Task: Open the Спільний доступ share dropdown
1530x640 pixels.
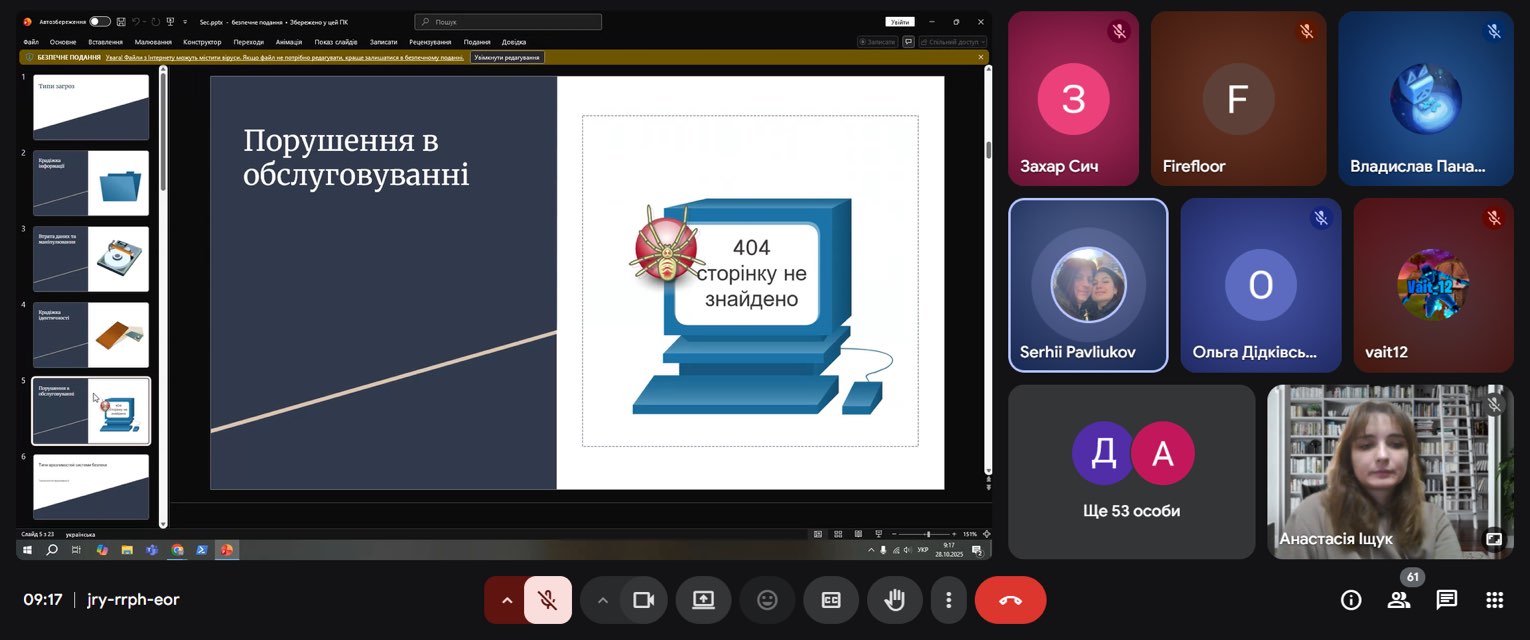Action: pyautogui.click(x=952, y=42)
